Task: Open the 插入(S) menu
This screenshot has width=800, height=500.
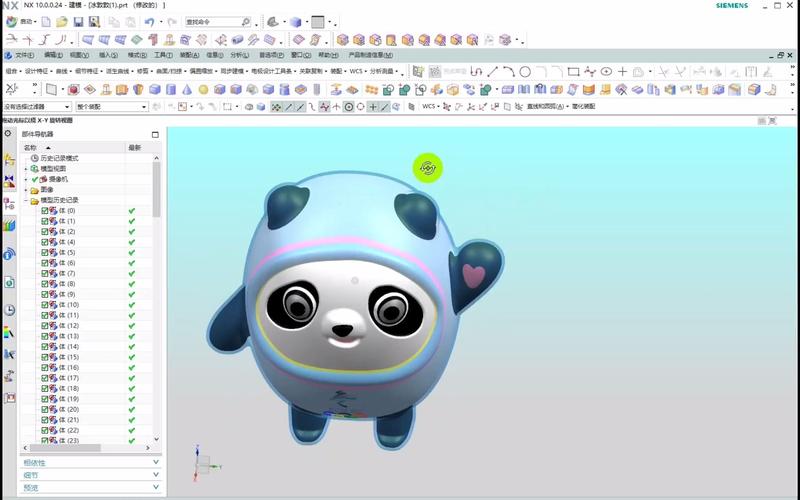Action: click(108, 55)
